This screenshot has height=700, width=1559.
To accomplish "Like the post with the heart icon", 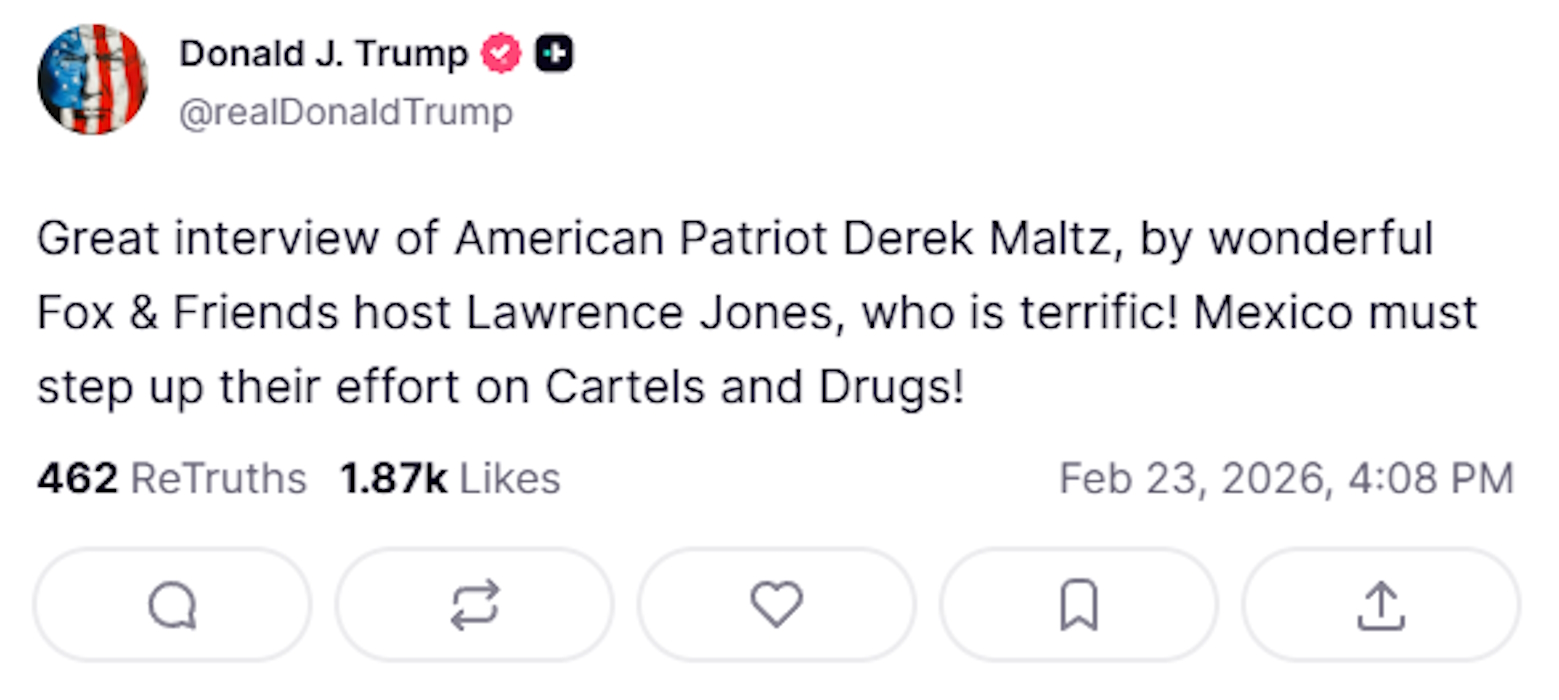I will 777,605.
